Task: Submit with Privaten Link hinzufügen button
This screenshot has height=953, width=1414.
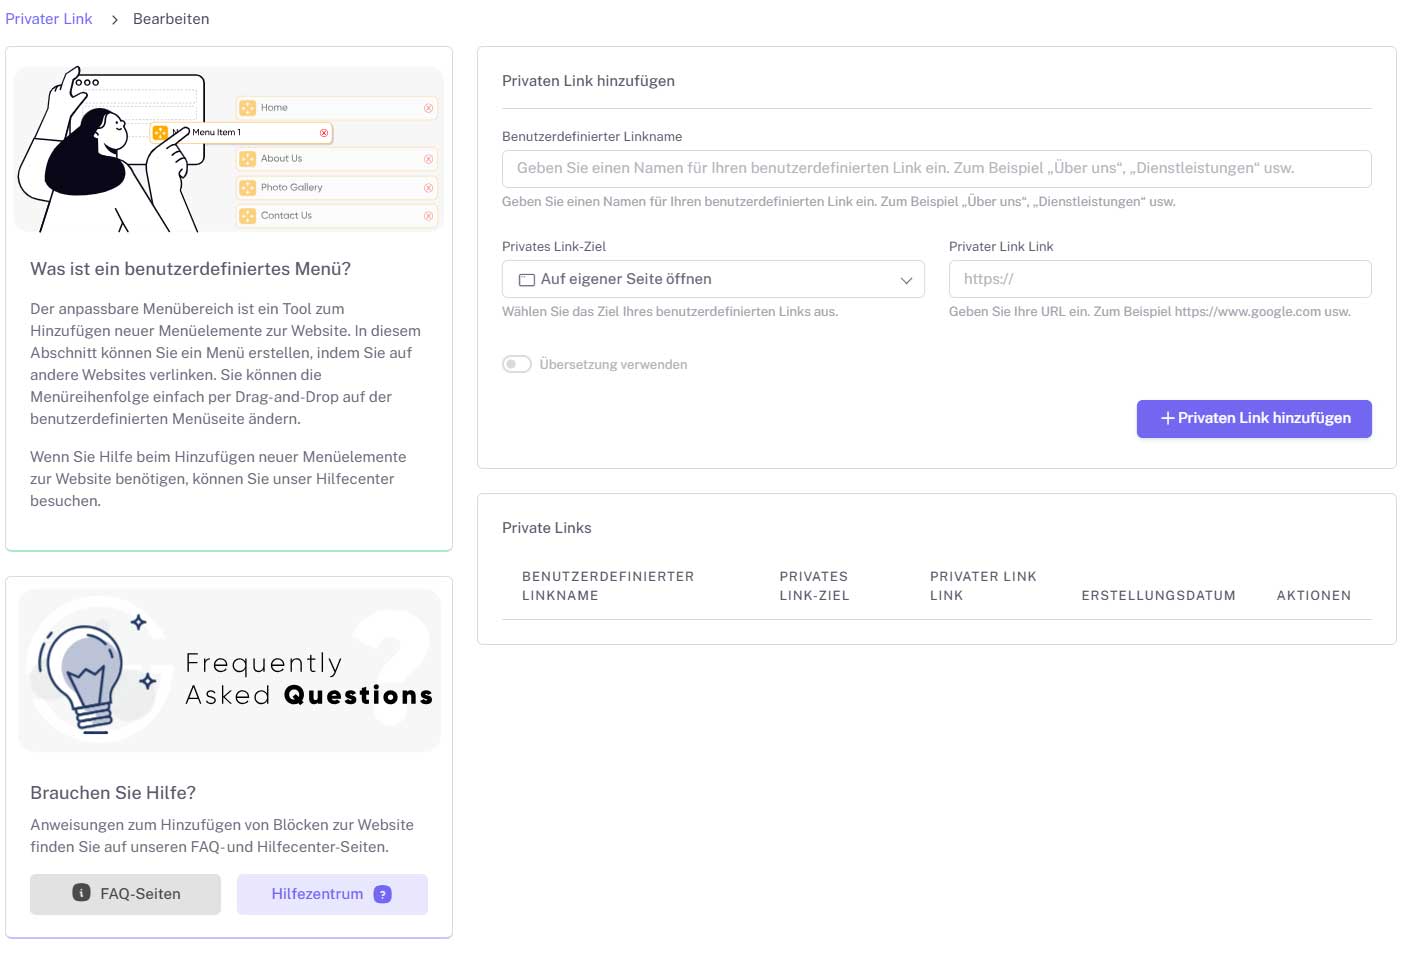Action: tap(1254, 419)
